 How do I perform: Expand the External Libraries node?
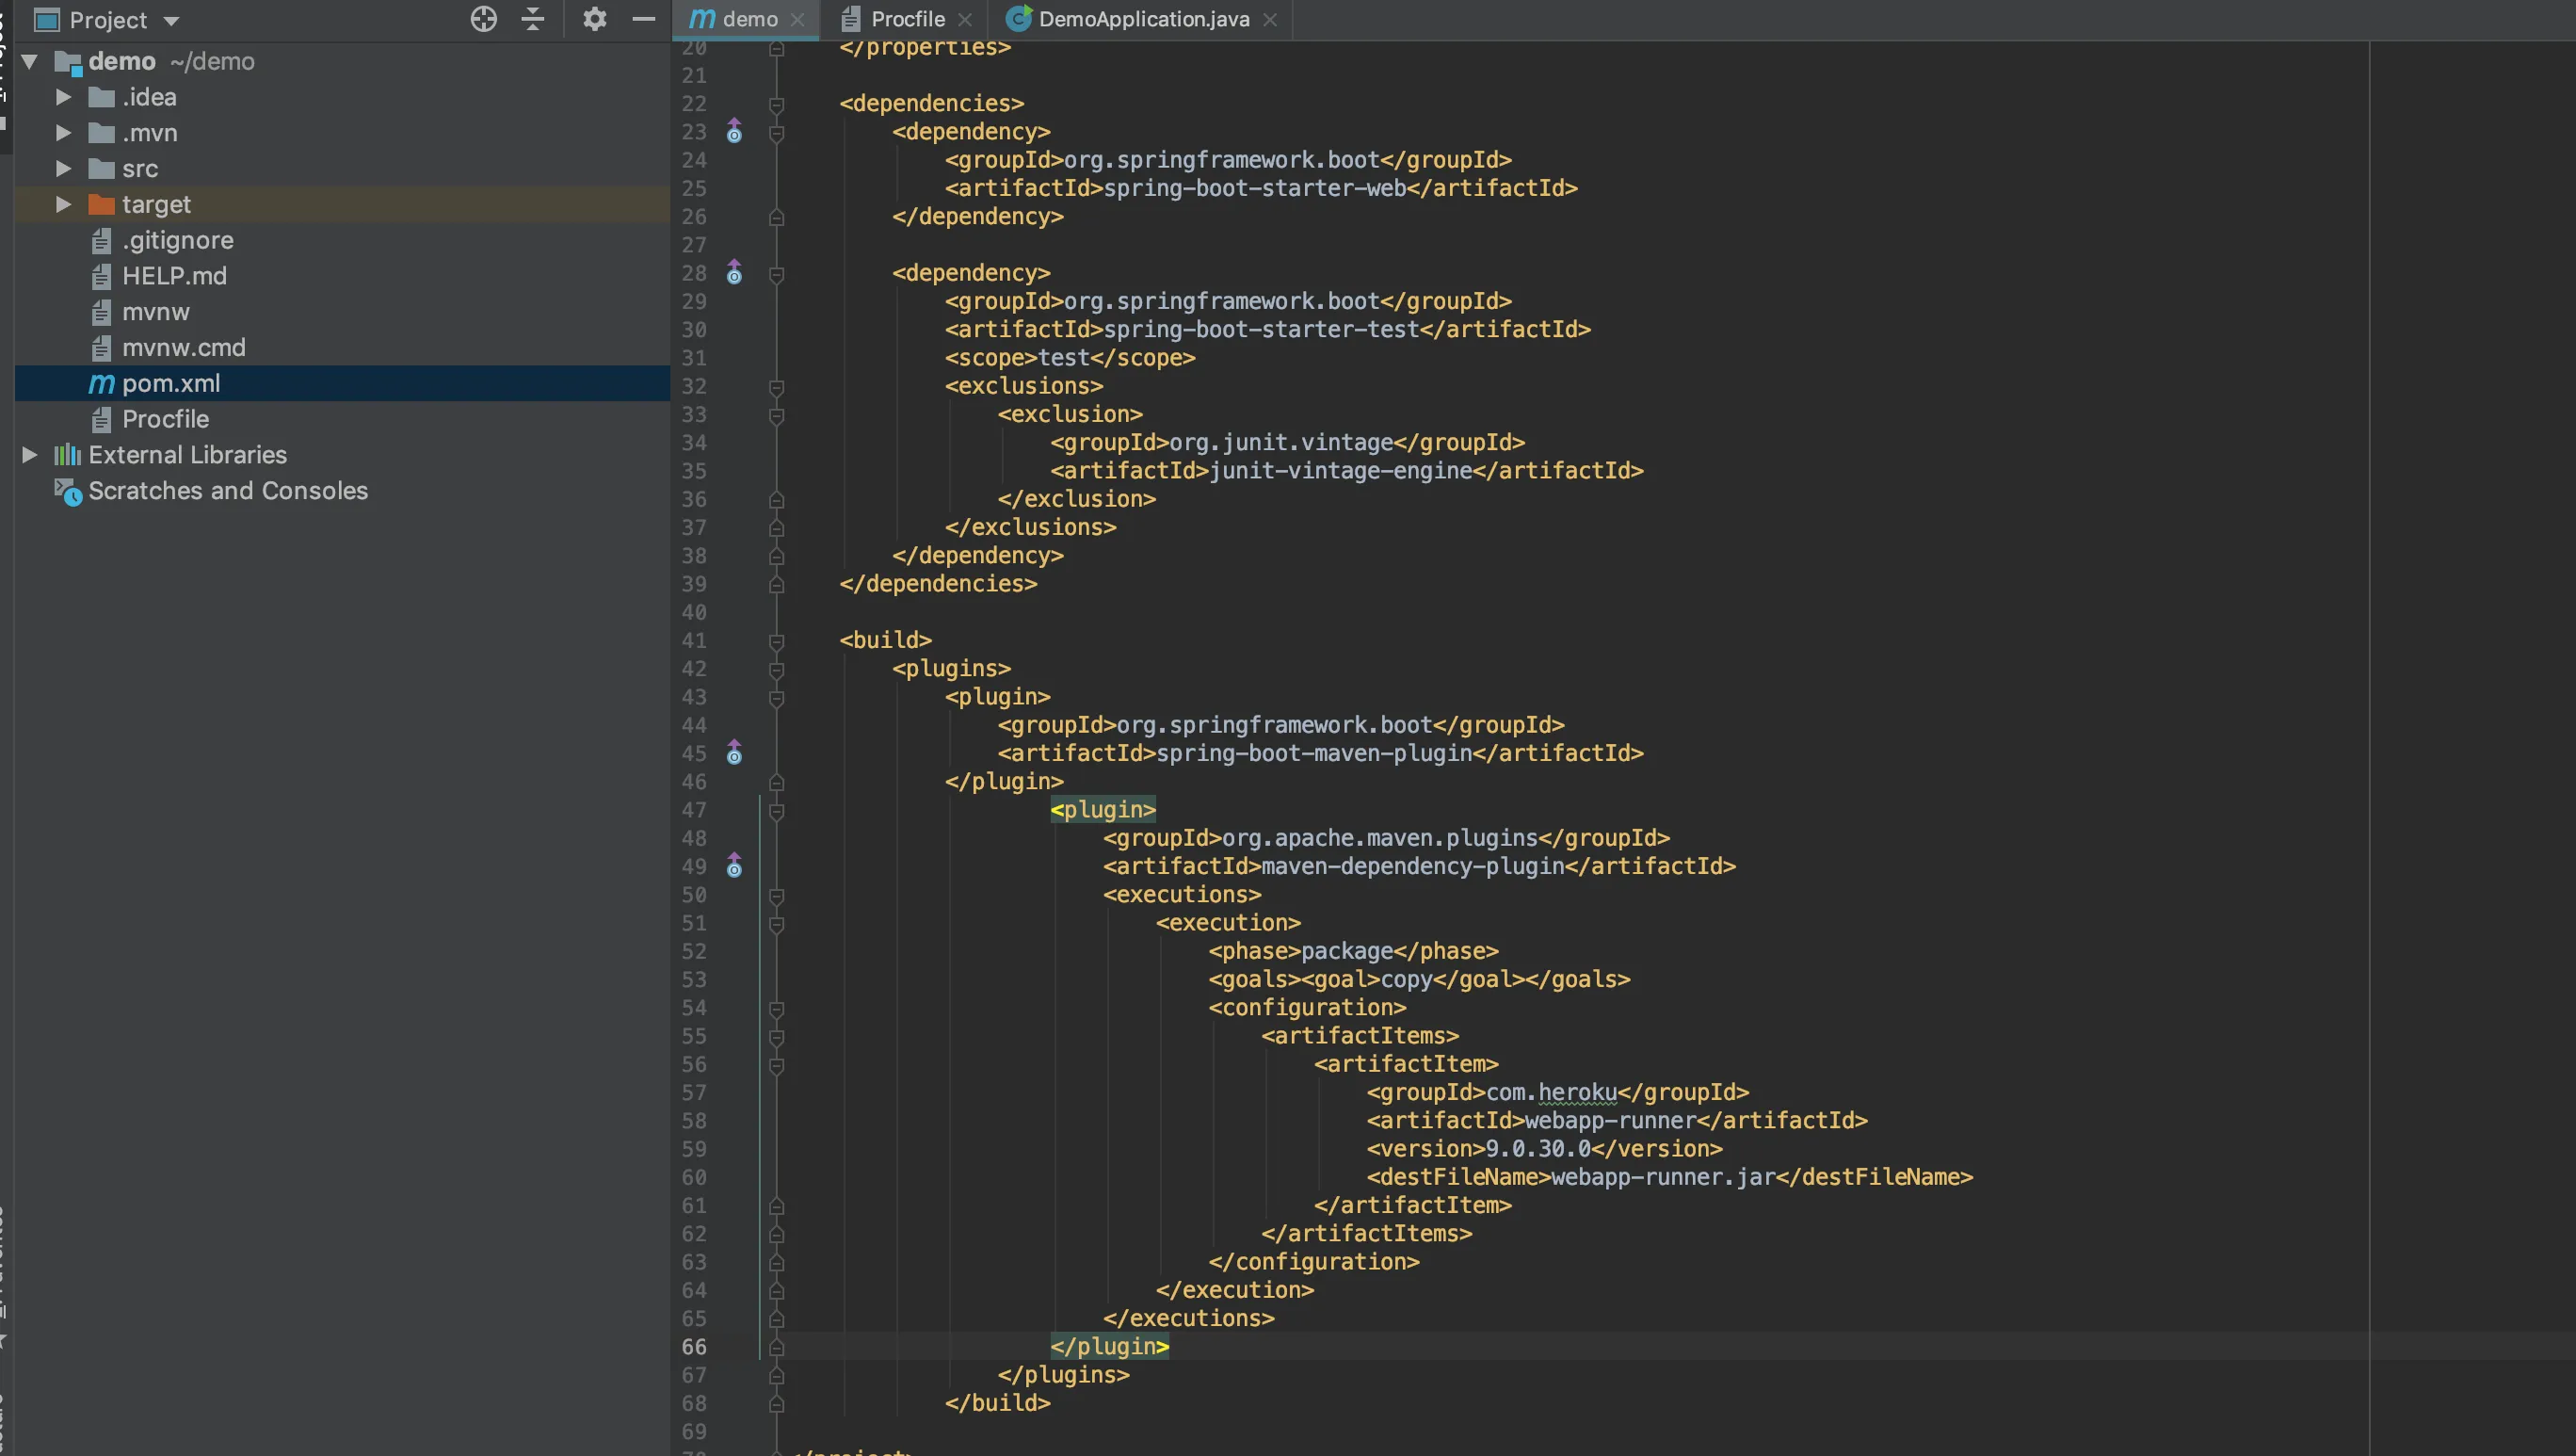pos(30,455)
